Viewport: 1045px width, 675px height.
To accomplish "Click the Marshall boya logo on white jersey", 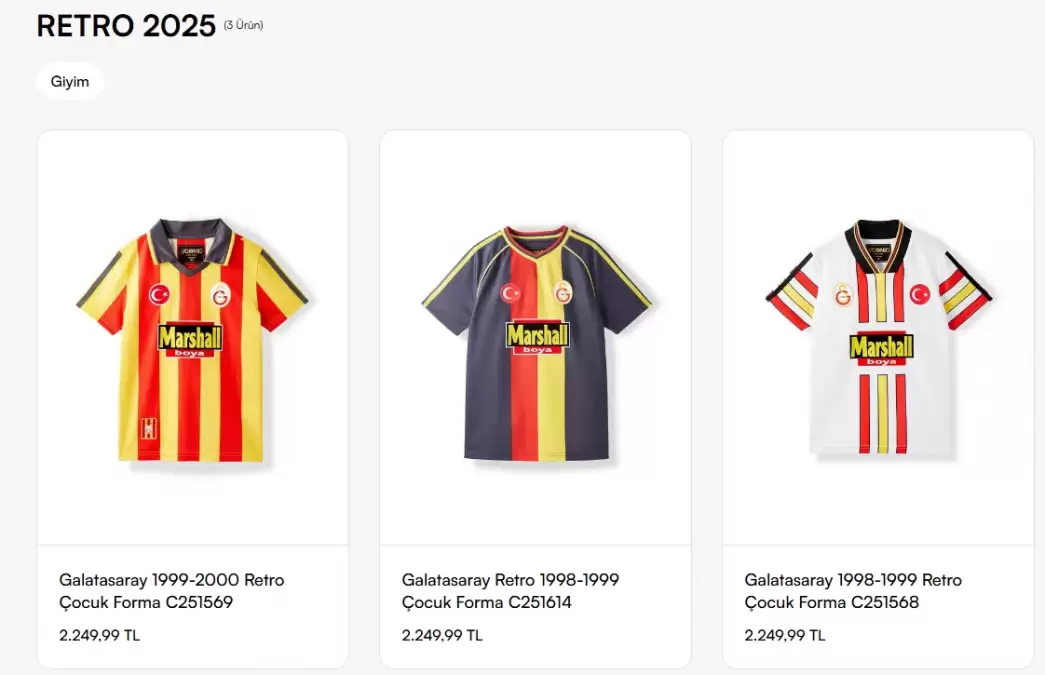I will click(881, 350).
